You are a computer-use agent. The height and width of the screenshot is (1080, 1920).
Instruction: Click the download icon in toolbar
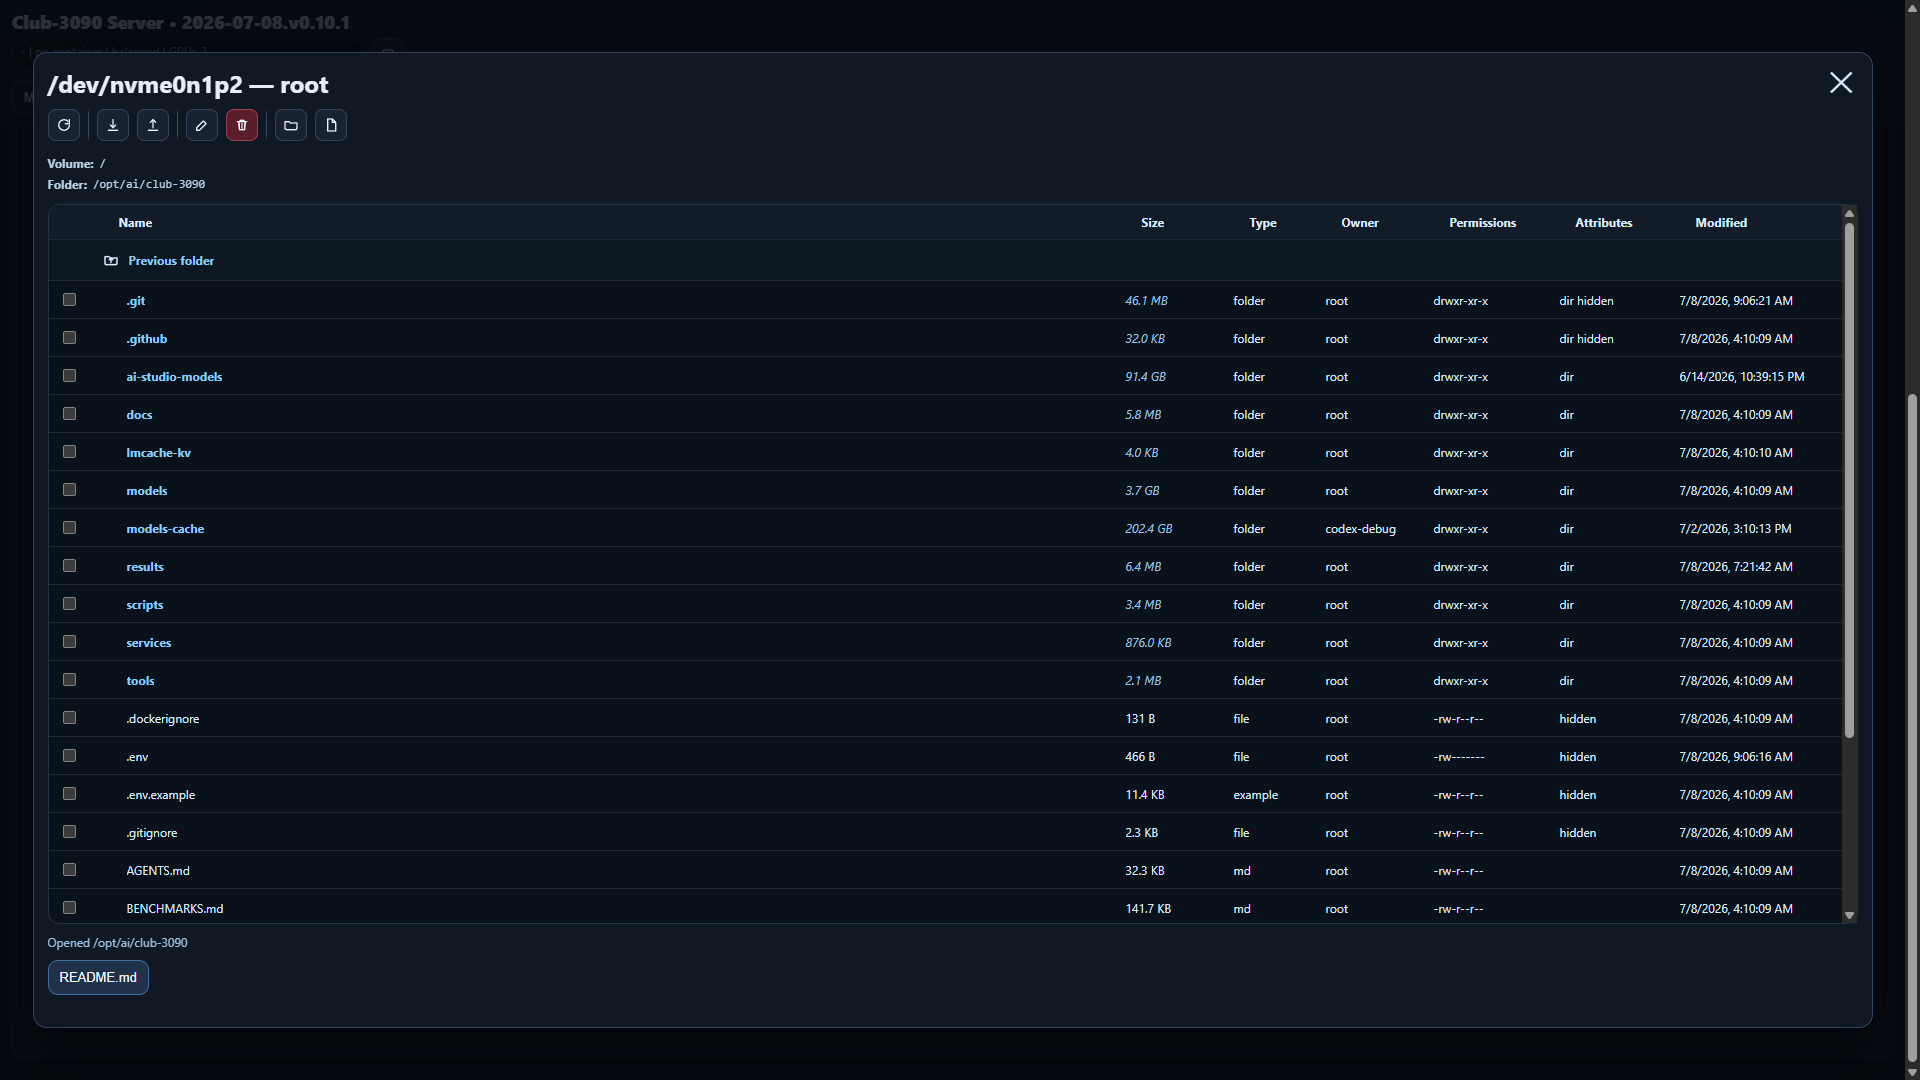tap(113, 125)
